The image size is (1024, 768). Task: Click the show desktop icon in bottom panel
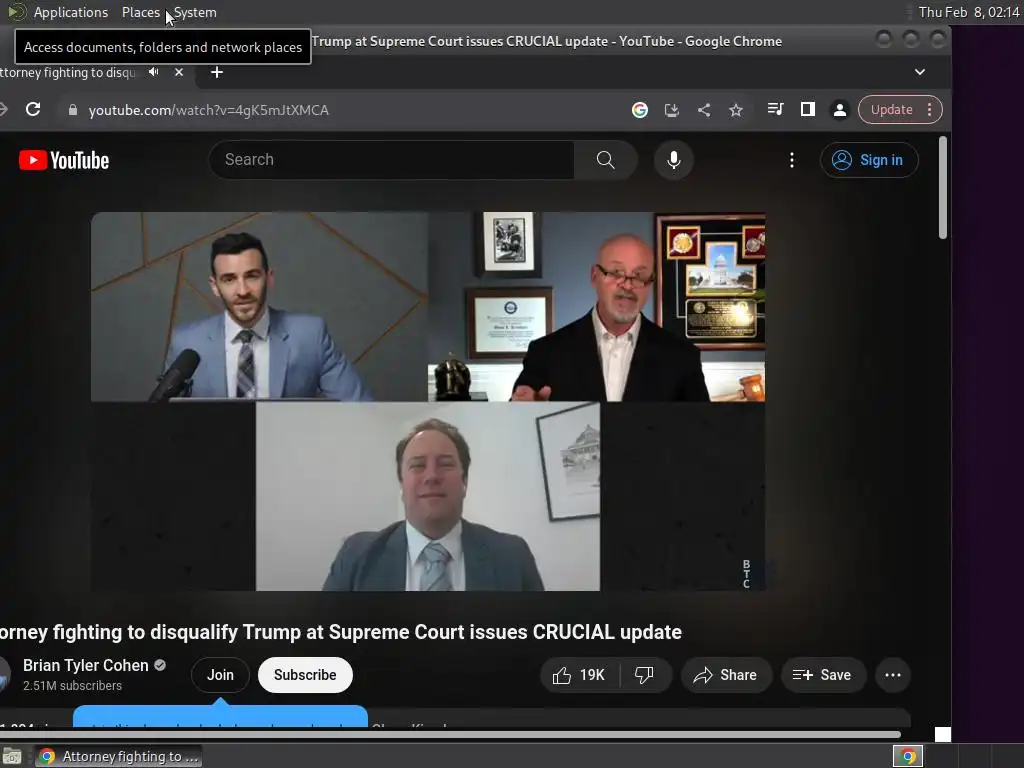(x=12, y=756)
